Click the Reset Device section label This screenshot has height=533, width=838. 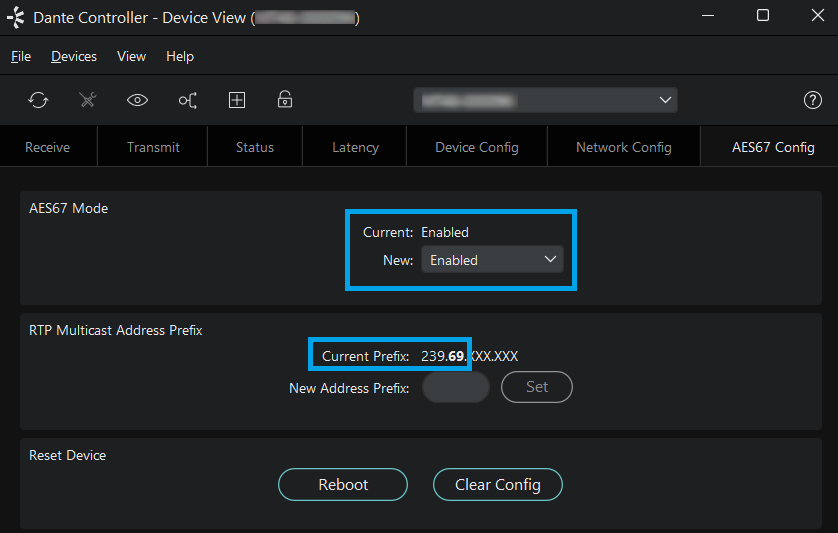pyautogui.click(x=67, y=455)
